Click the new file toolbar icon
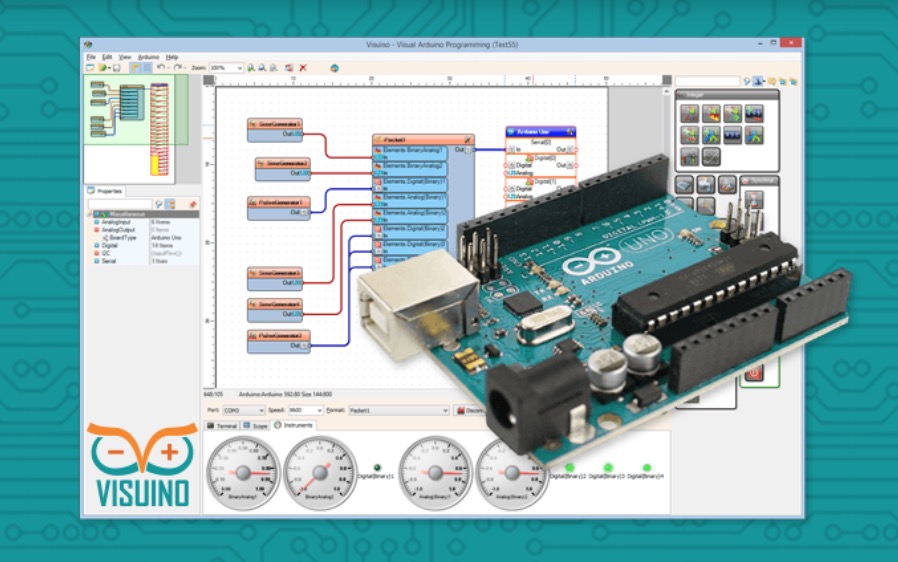This screenshot has height=562, width=898. [89, 68]
